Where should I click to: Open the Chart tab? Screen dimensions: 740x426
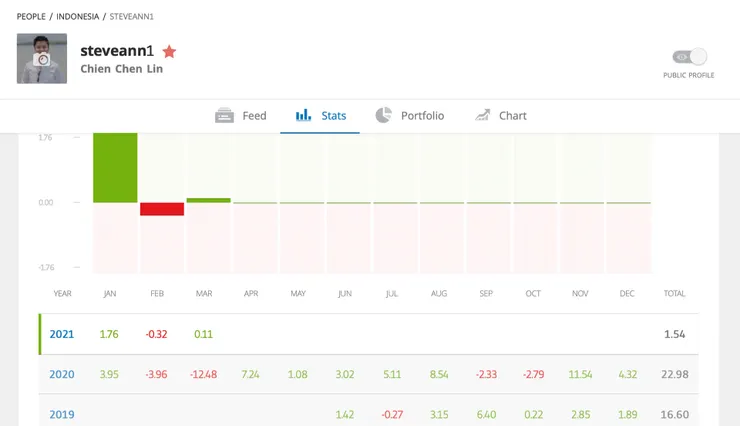click(x=512, y=116)
